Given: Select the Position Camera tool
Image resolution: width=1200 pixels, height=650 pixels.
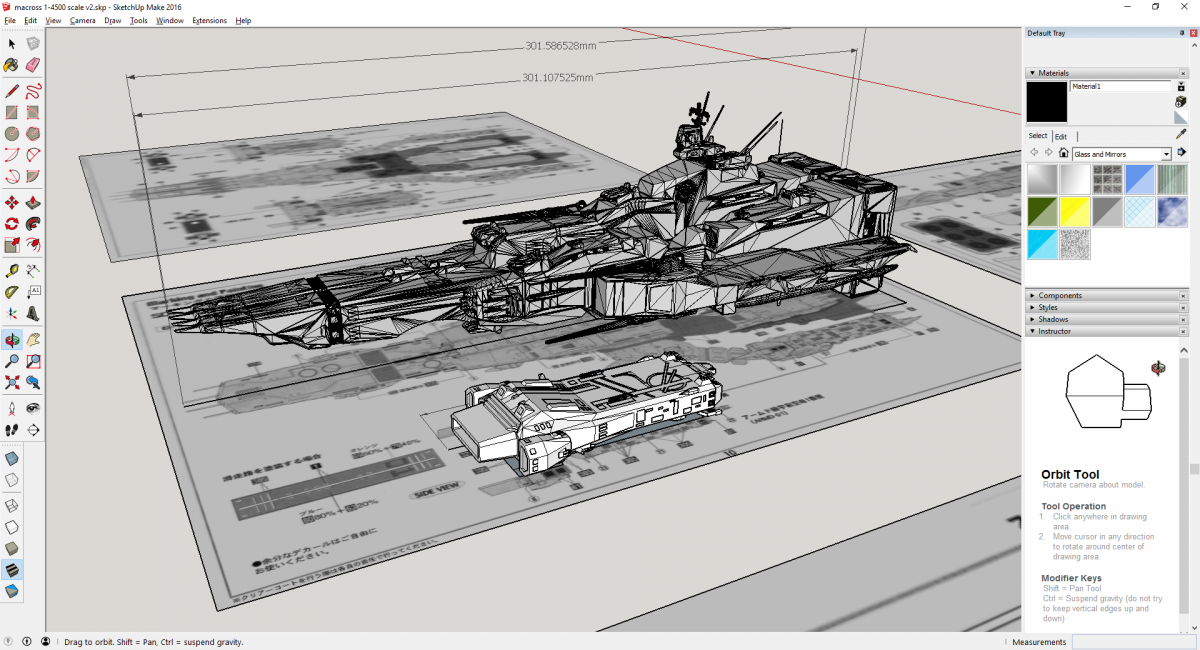Looking at the screenshot, I should pos(12,408).
